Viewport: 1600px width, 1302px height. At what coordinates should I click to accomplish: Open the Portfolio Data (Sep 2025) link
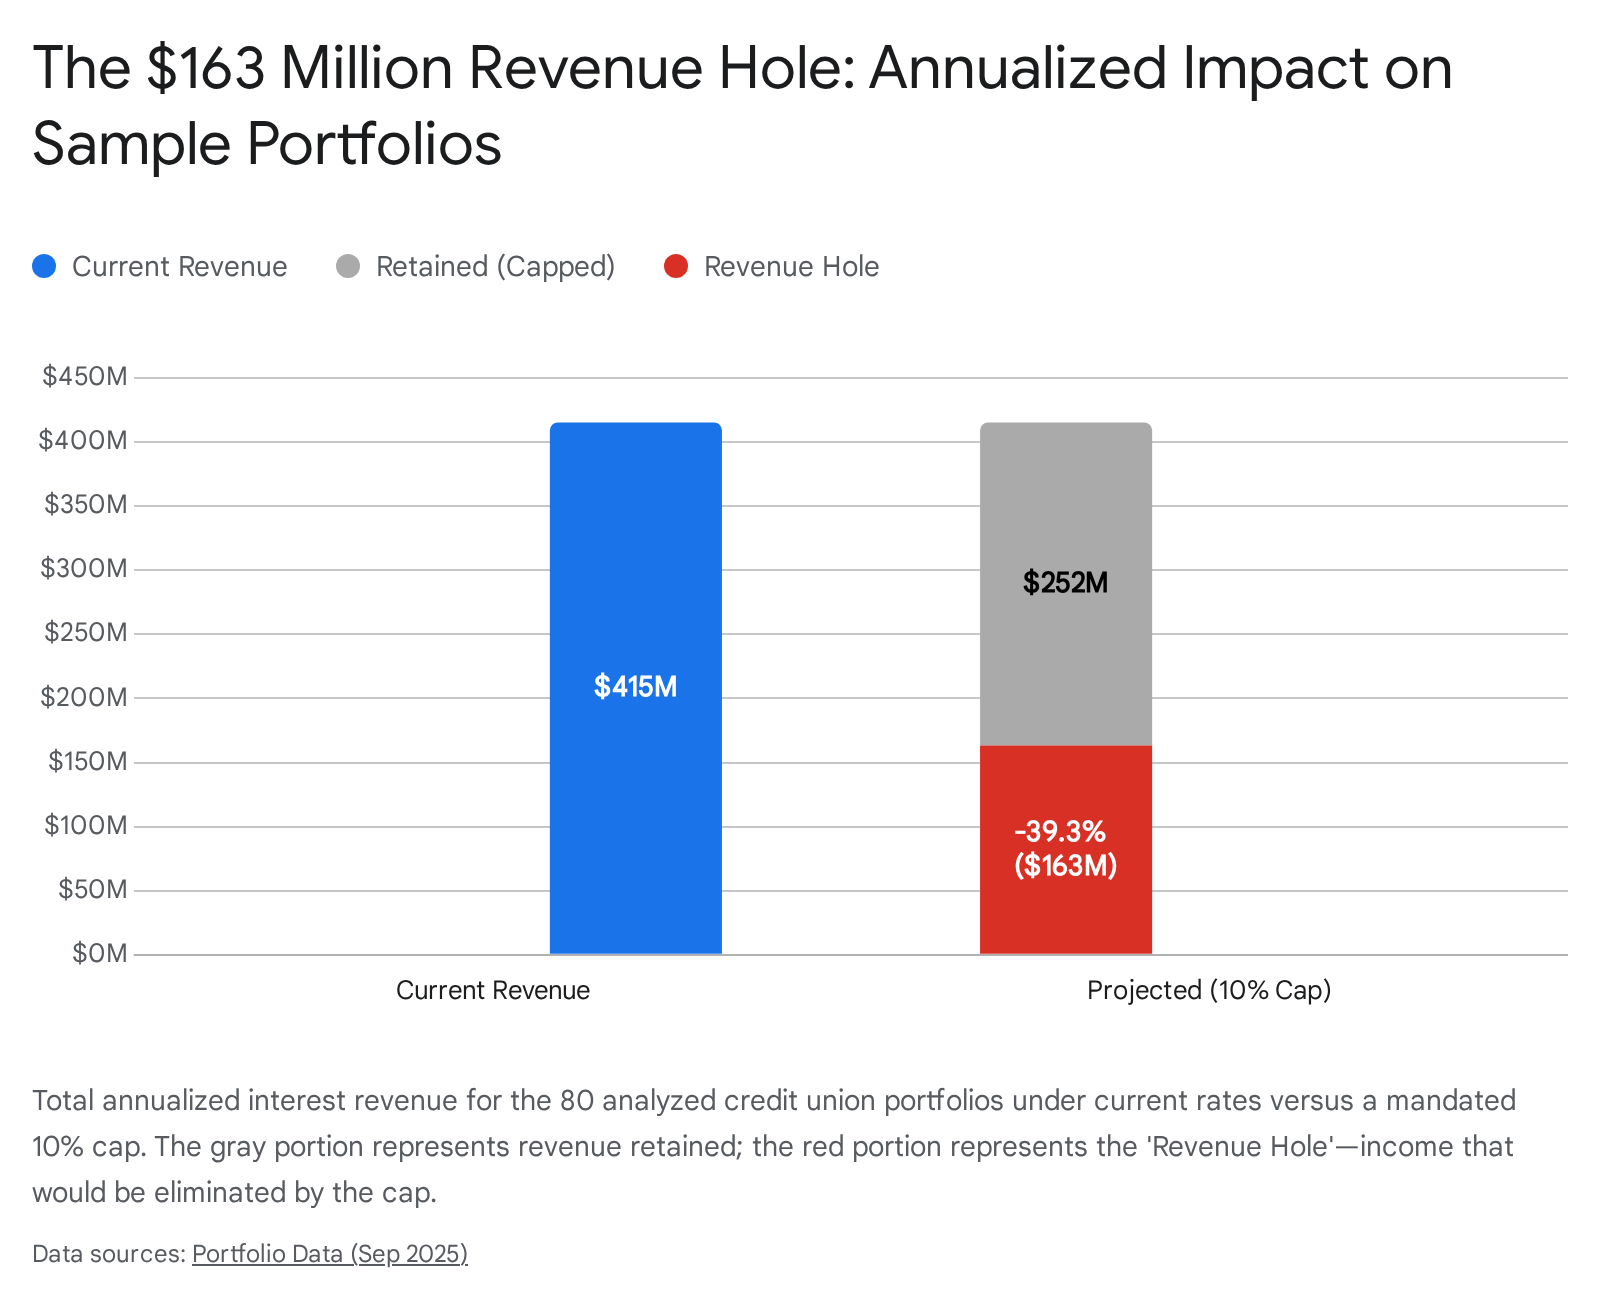point(329,1254)
